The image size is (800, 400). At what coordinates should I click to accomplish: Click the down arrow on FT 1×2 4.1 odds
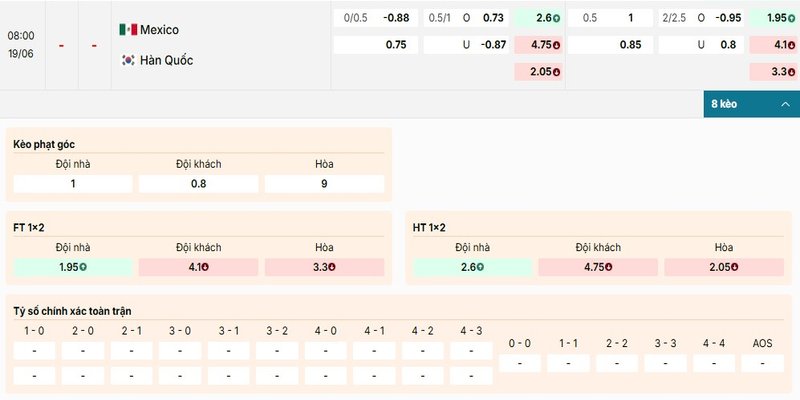pos(205,267)
